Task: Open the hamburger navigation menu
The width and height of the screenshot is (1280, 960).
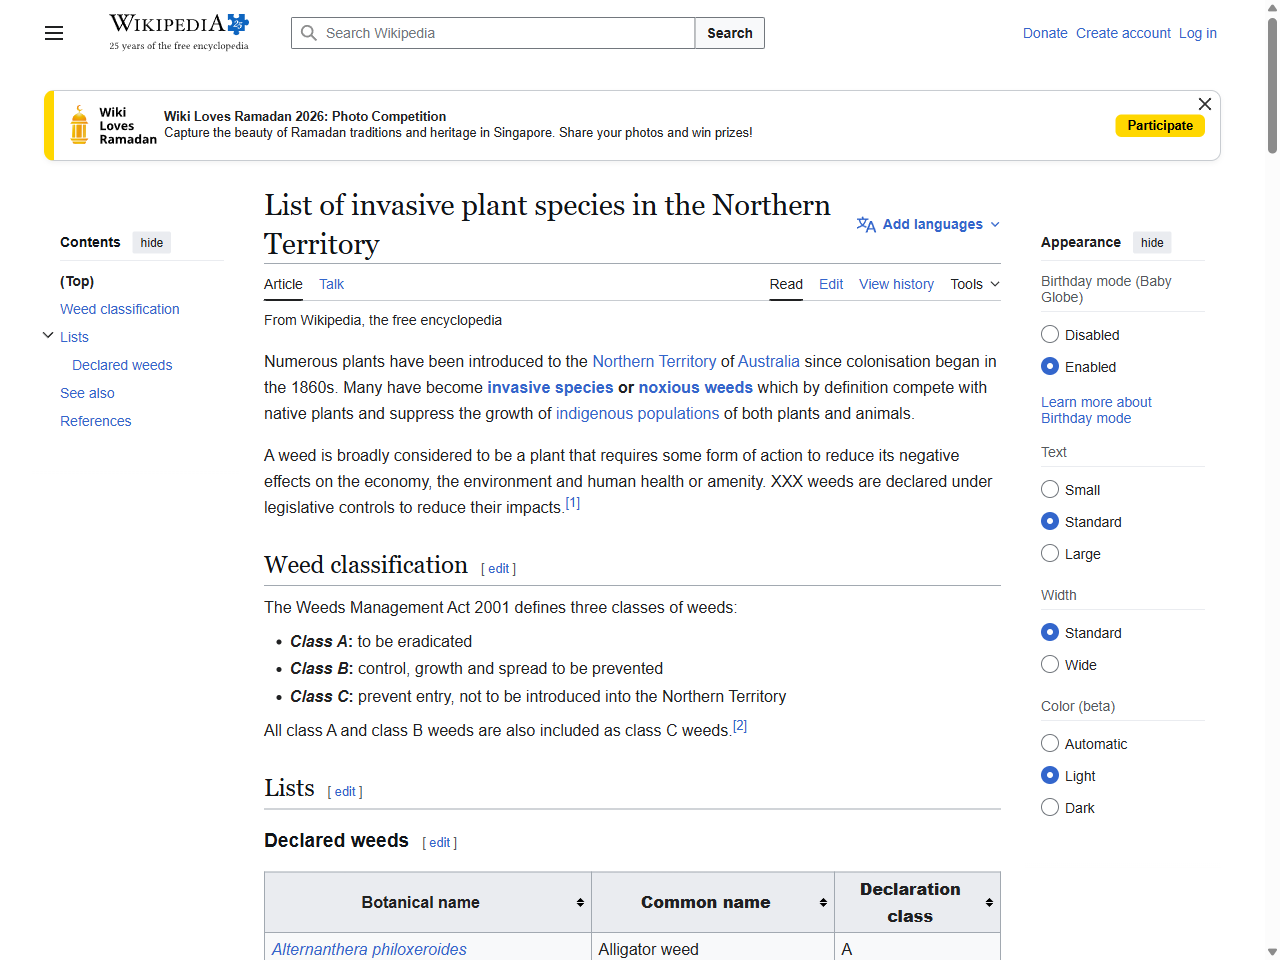Action: coord(53,33)
